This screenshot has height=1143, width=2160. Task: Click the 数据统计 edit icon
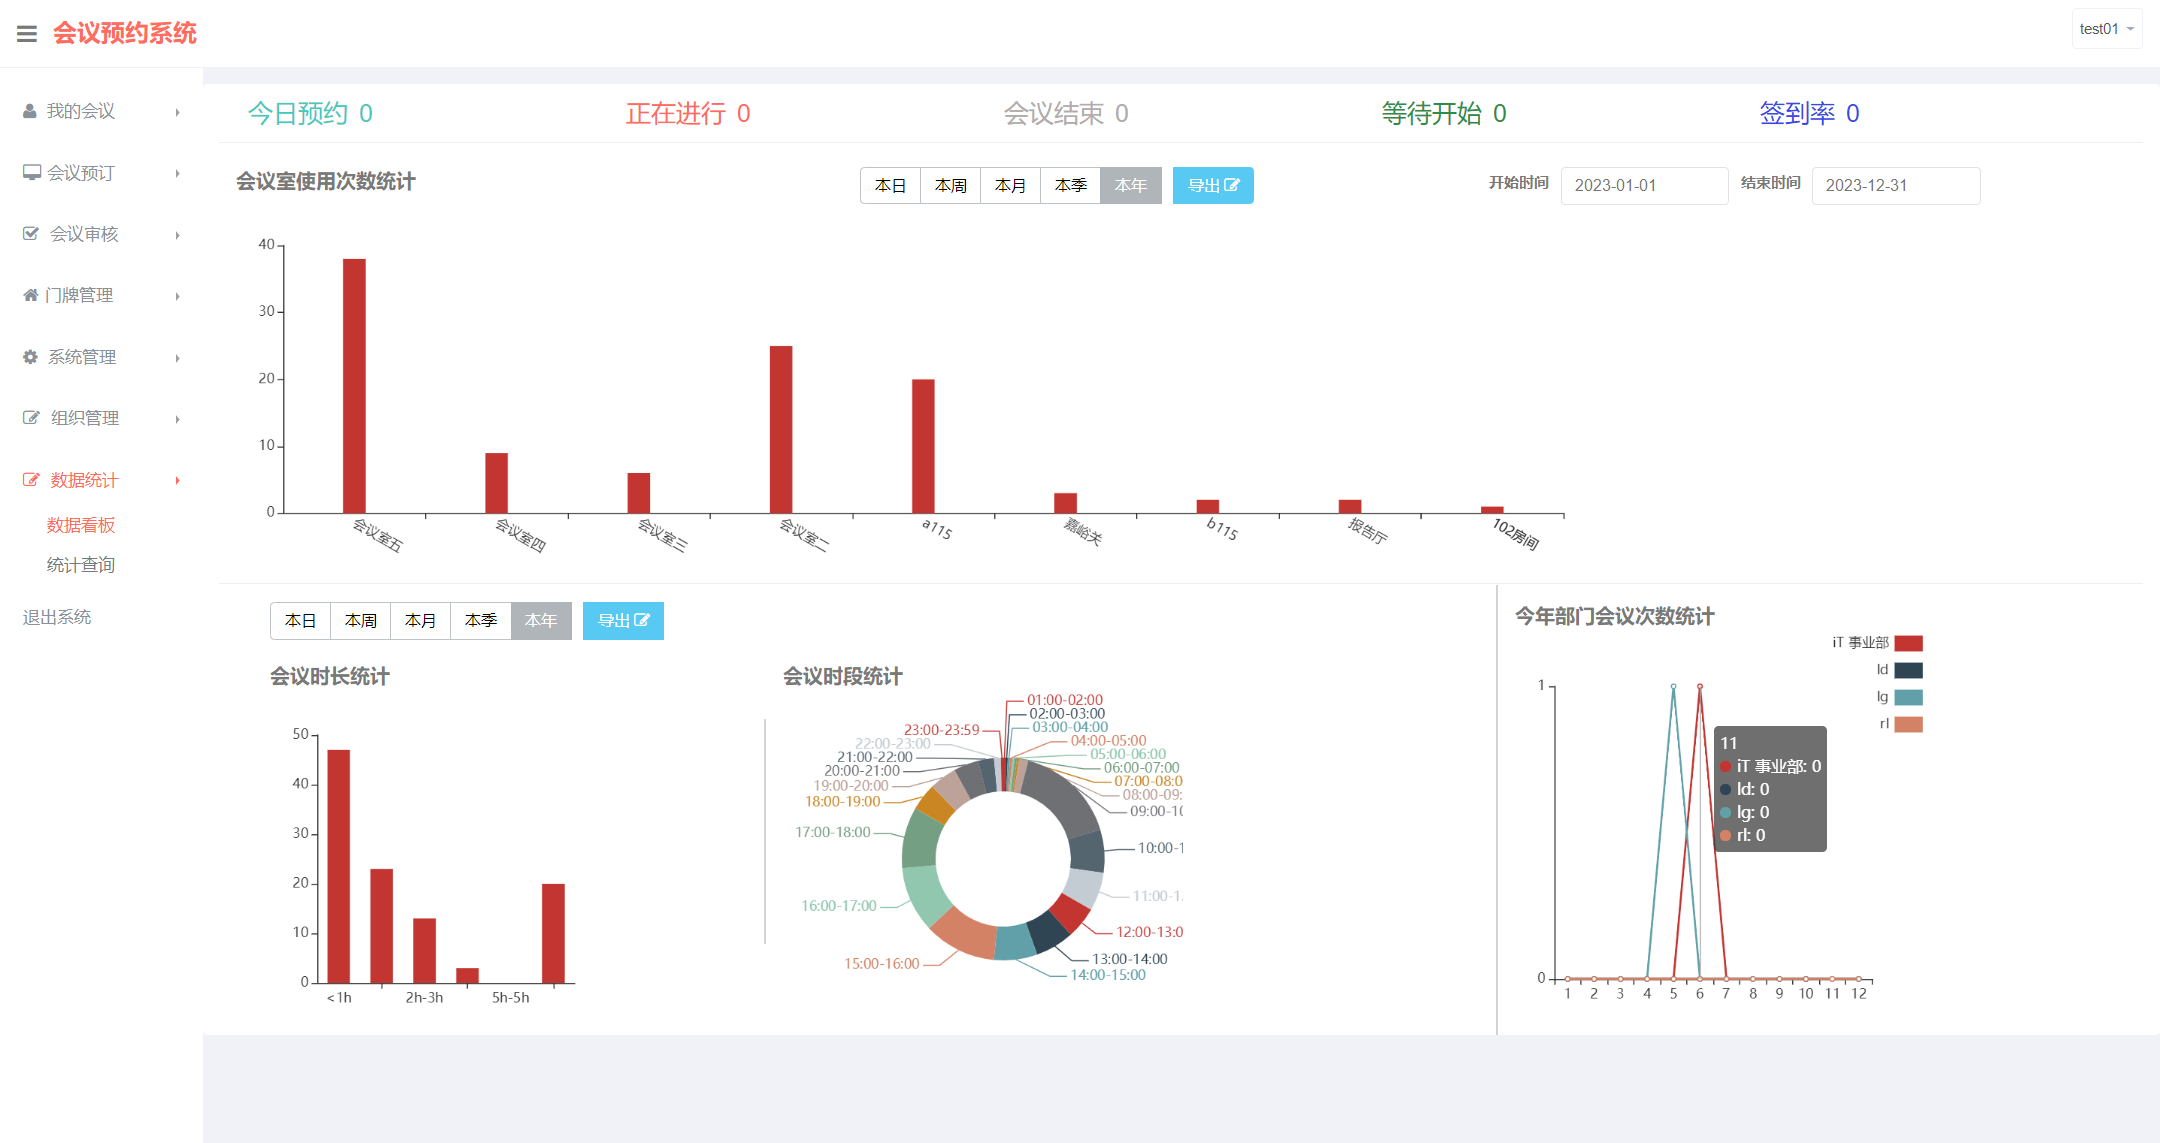click(x=31, y=480)
